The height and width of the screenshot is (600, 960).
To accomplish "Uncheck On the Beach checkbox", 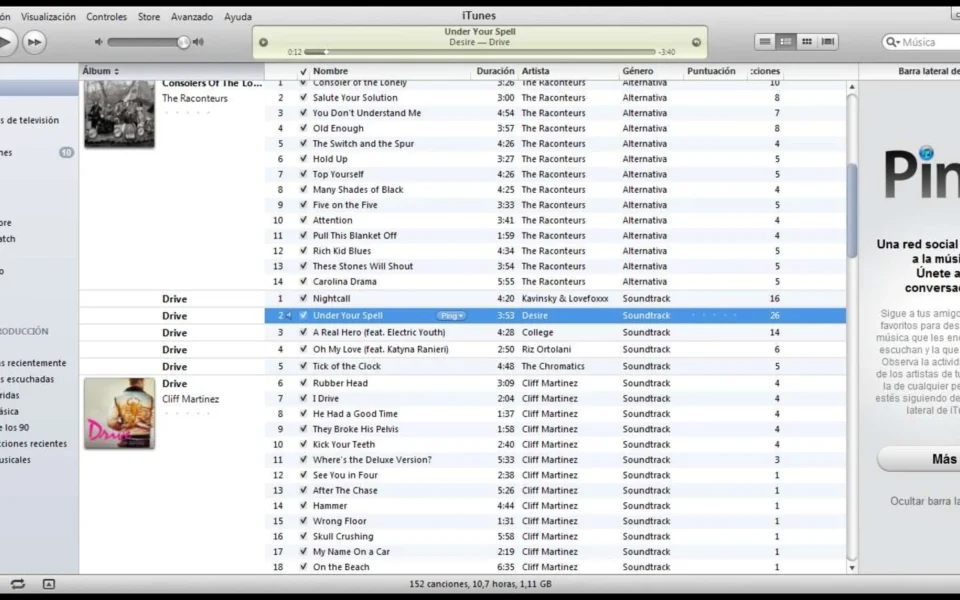I will point(303,566).
